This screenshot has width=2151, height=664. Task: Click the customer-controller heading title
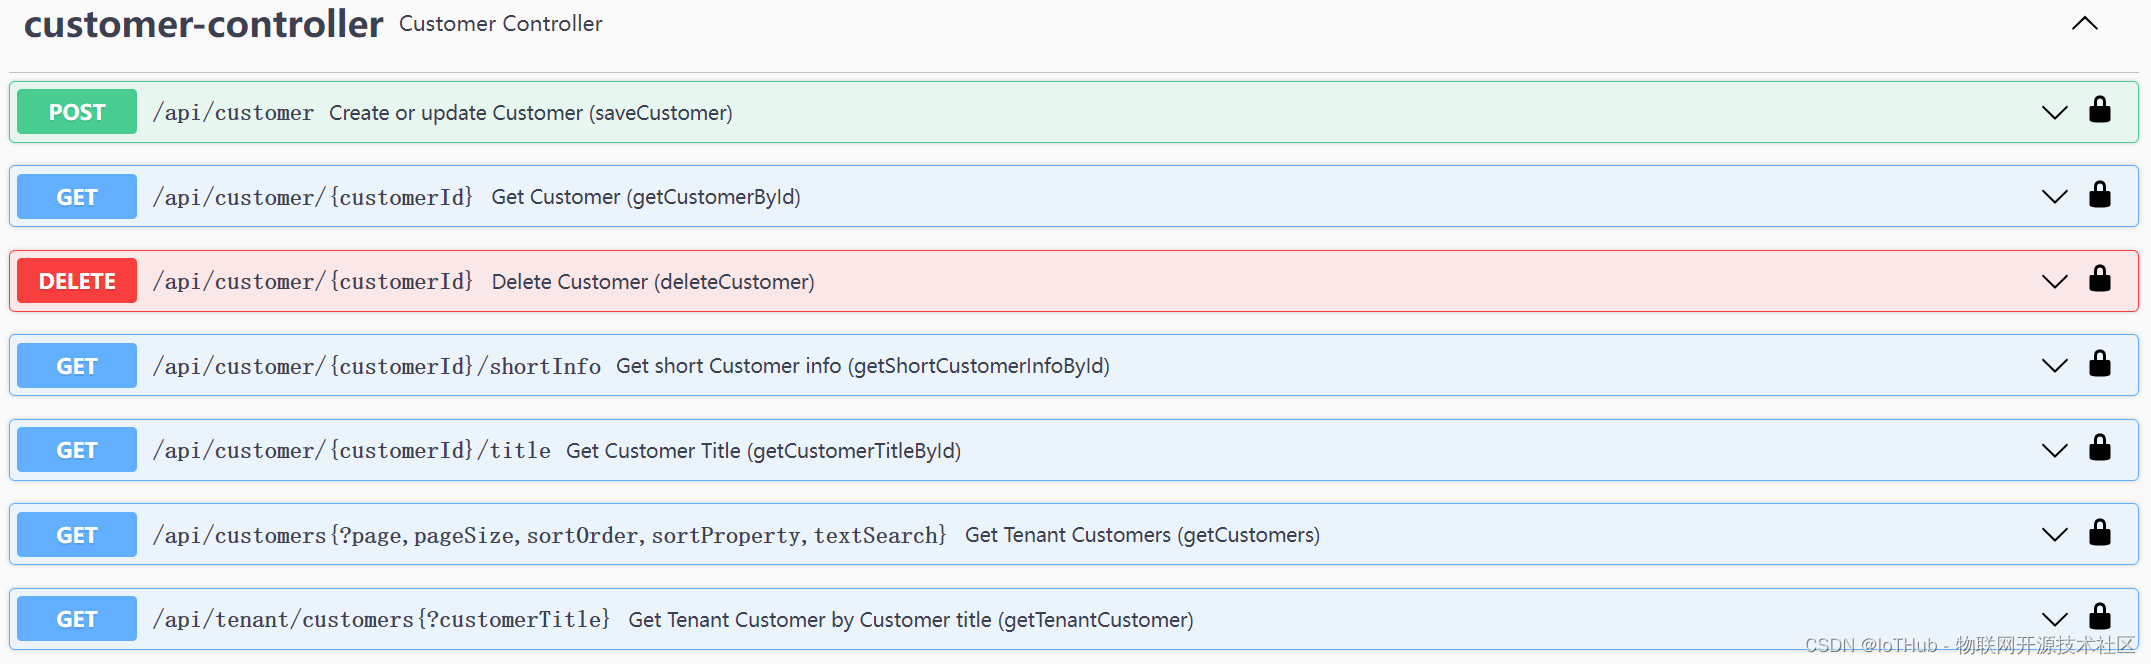pos(203,24)
